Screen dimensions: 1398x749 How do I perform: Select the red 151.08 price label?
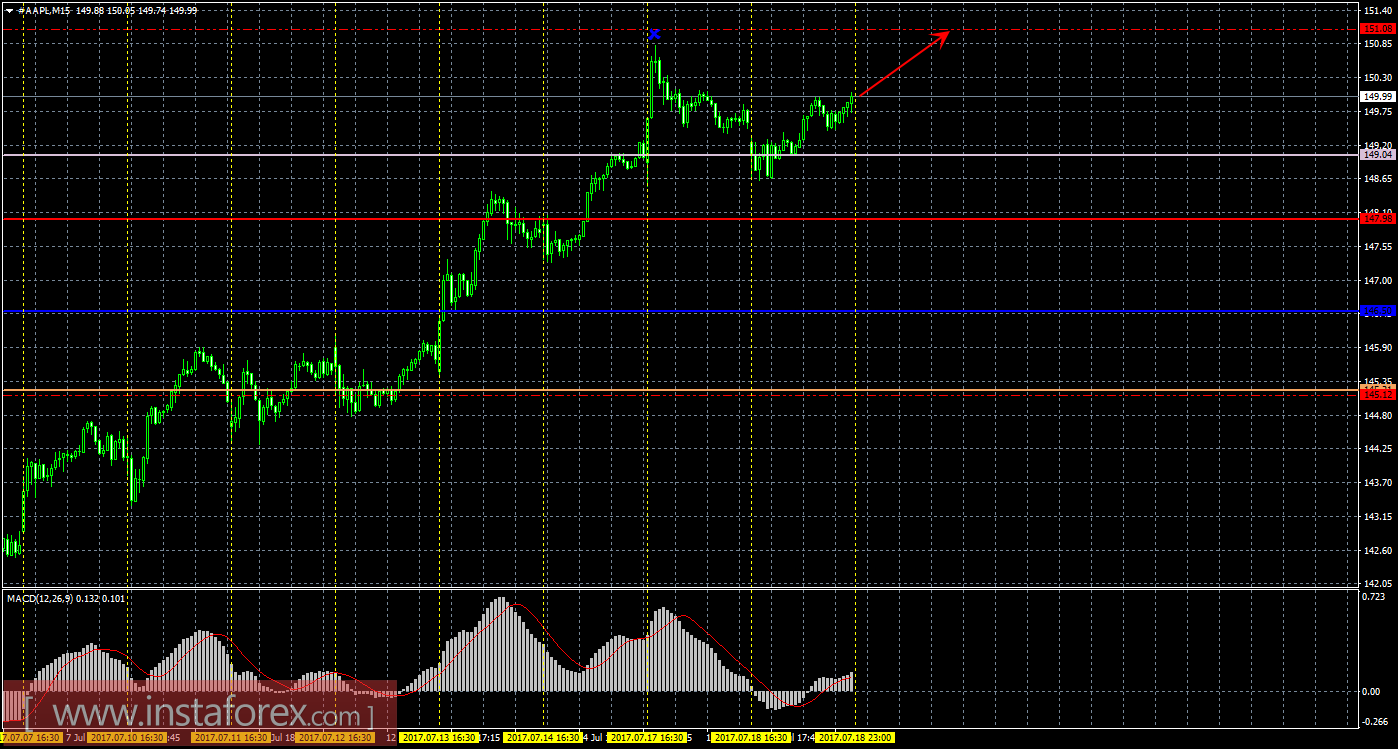coord(1378,29)
